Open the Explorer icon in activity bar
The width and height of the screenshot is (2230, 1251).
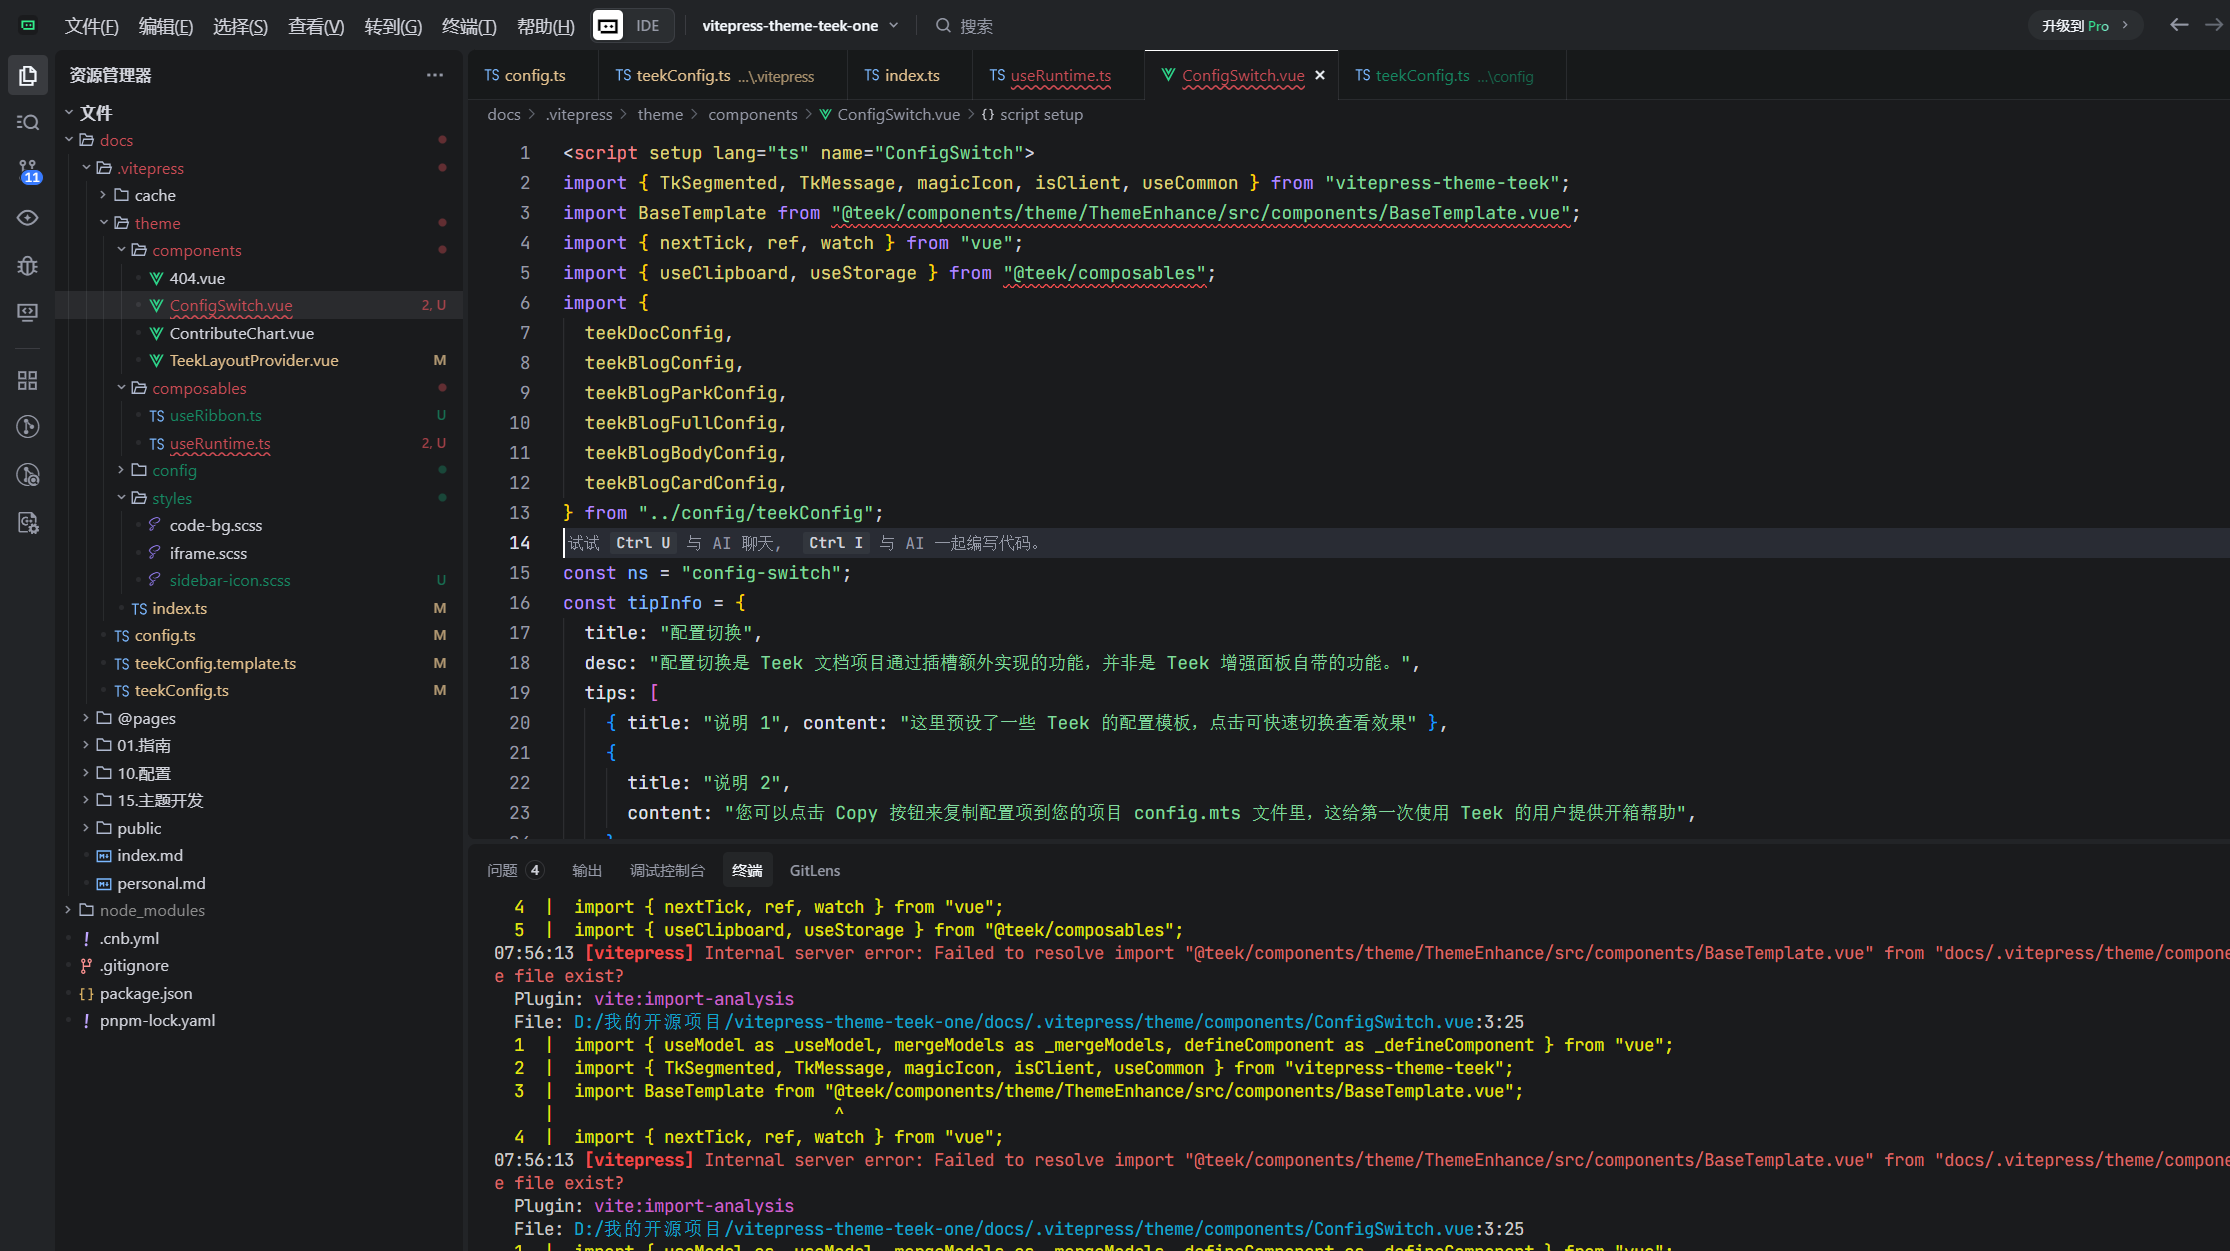click(28, 76)
